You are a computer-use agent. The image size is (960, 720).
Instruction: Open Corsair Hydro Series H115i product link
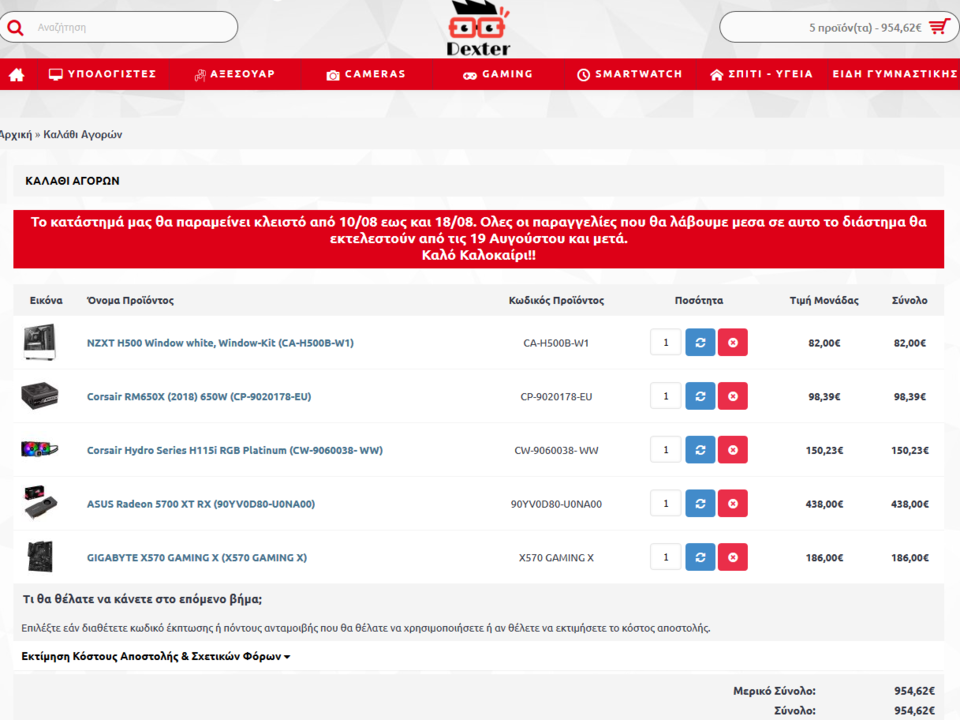coord(234,451)
